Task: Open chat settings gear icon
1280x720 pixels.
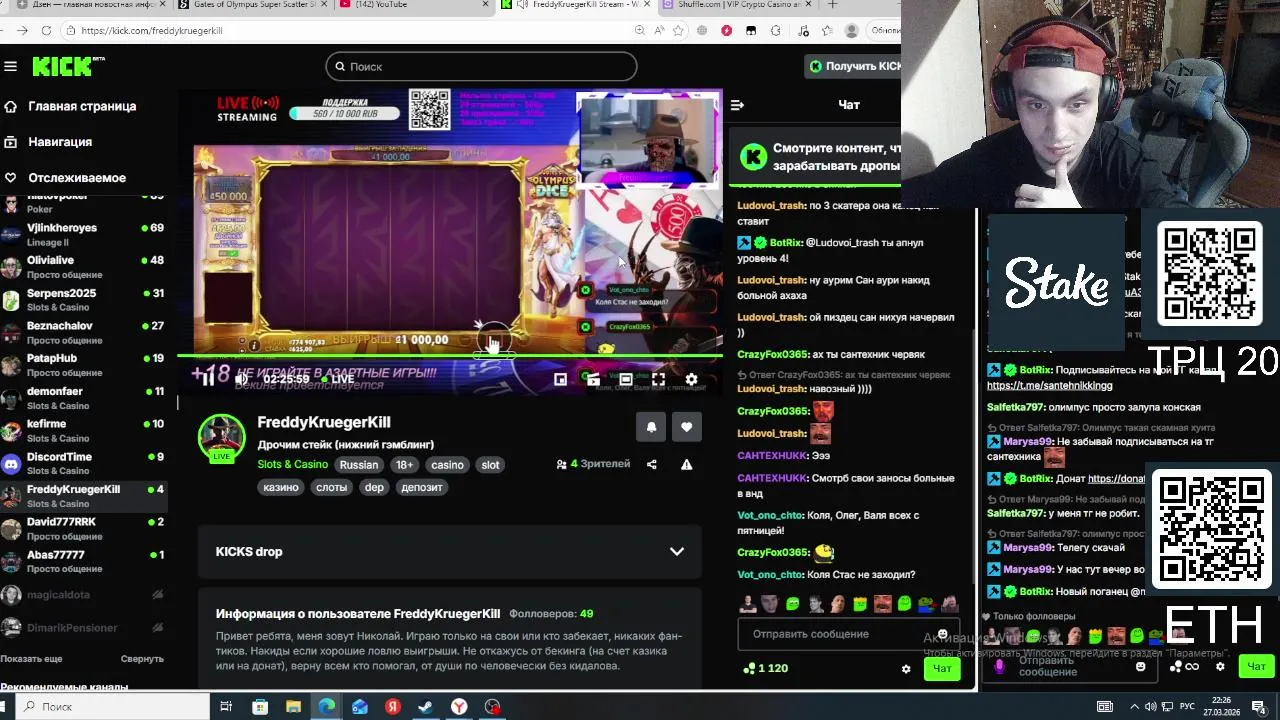Action: pyautogui.click(x=906, y=669)
